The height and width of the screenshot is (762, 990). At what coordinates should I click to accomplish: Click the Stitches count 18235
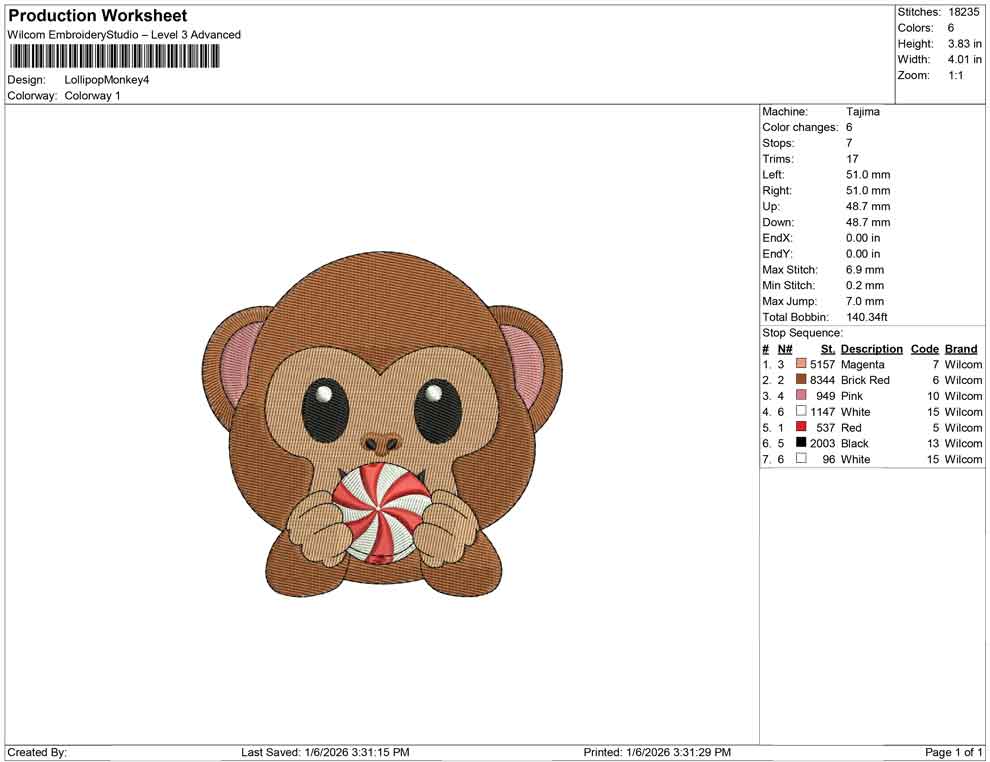point(963,12)
